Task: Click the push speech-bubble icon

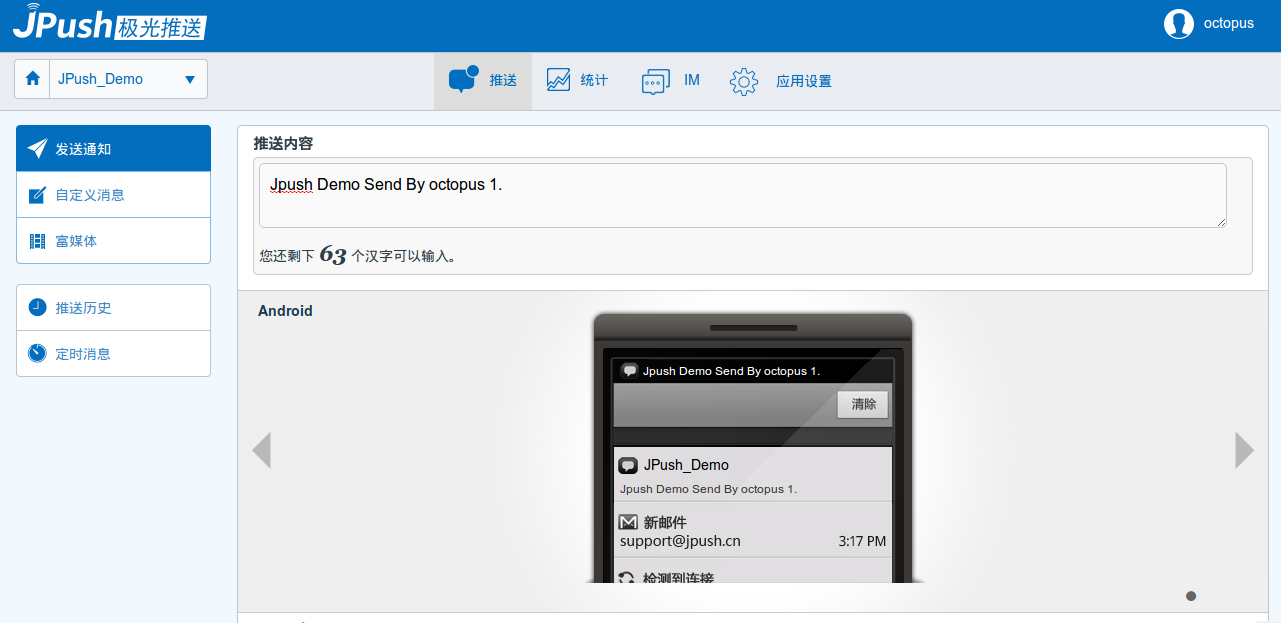Action: point(463,80)
